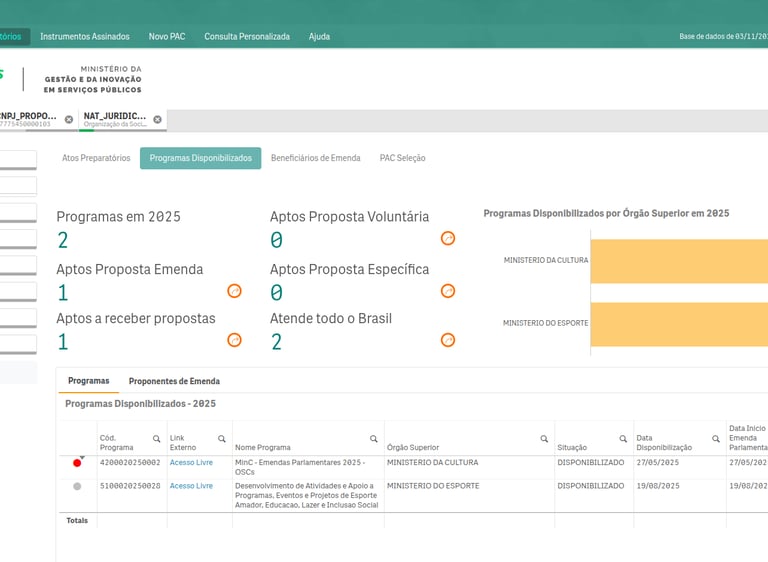Click Situação column header
The image size is (768, 562).
(572, 447)
